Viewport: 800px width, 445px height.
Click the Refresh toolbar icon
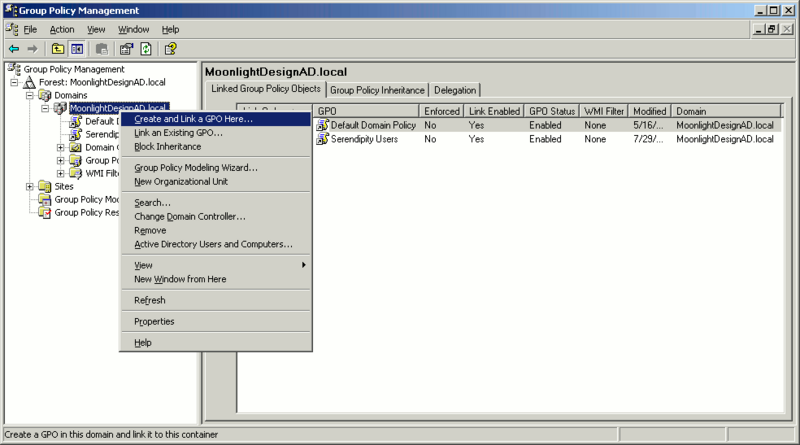[146, 49]
